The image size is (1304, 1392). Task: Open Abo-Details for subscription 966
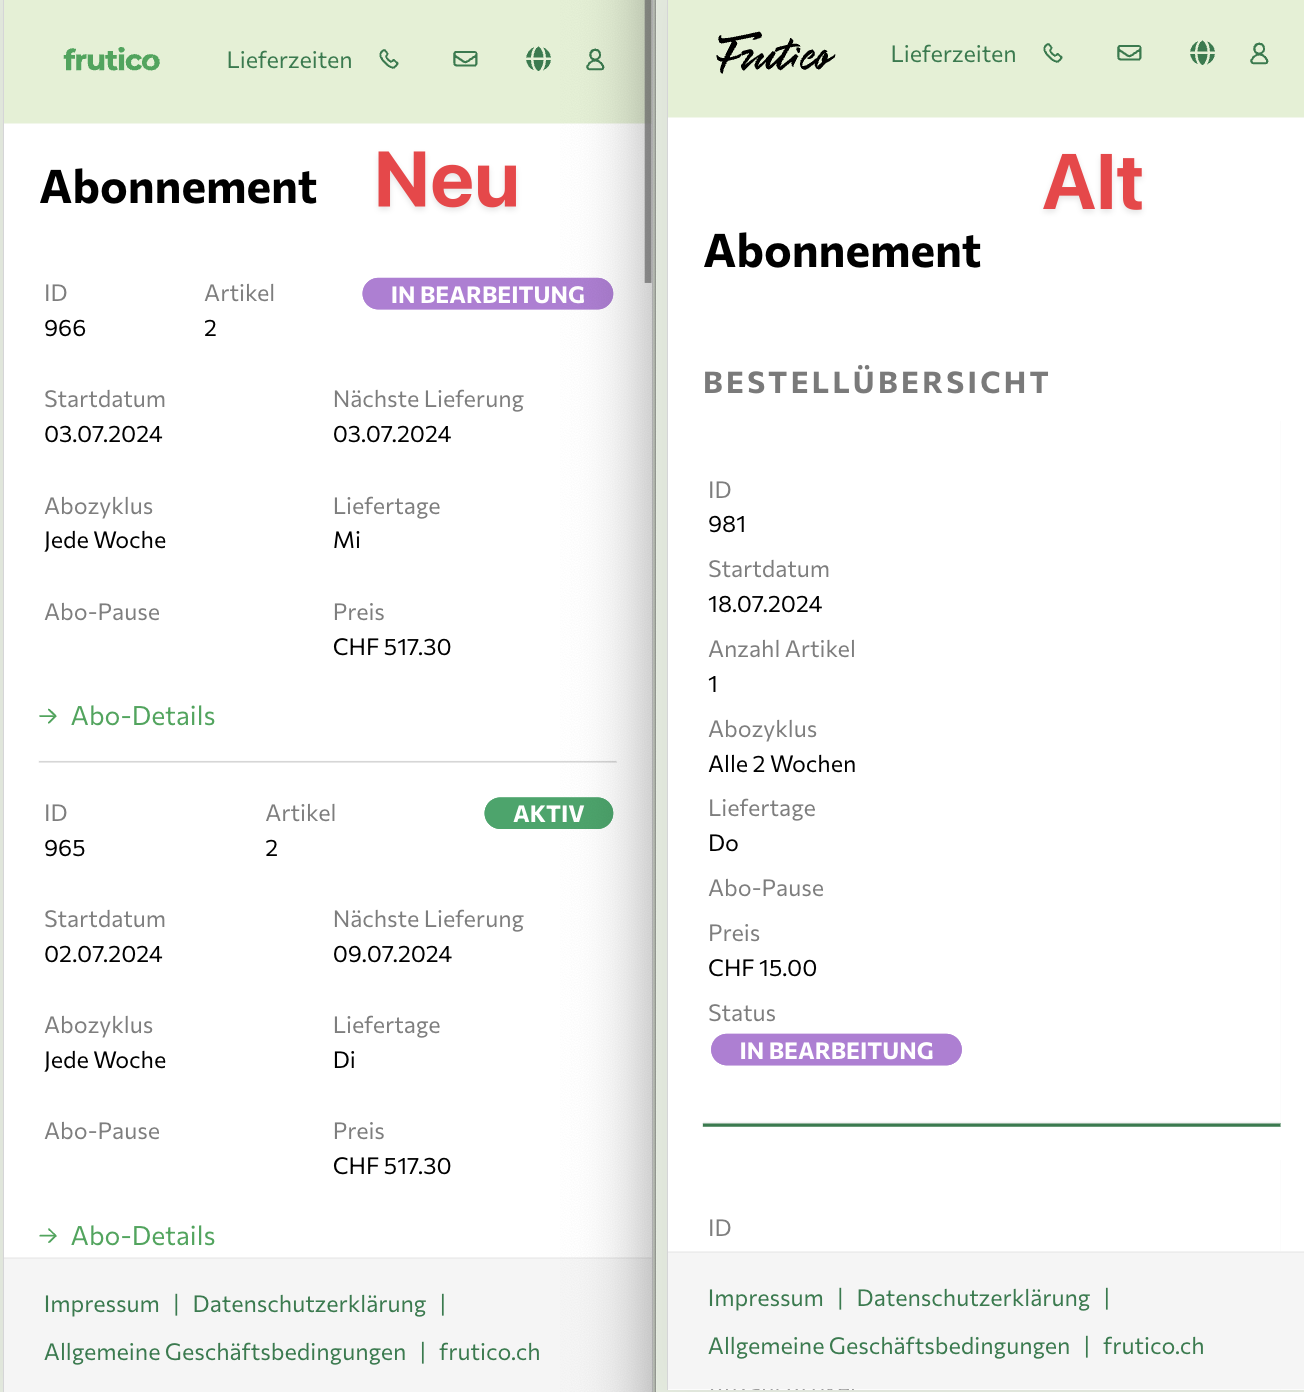pyautogui.click(x=142, y=716)
